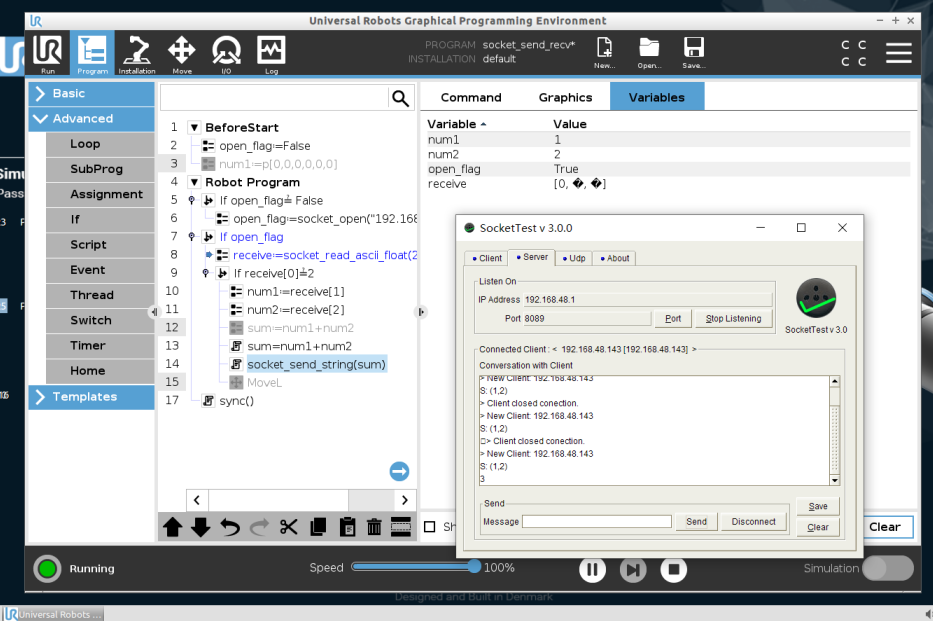Screen dimensions: 933x621
Task: Click the Port button in SocketTest
Action: 673,319
